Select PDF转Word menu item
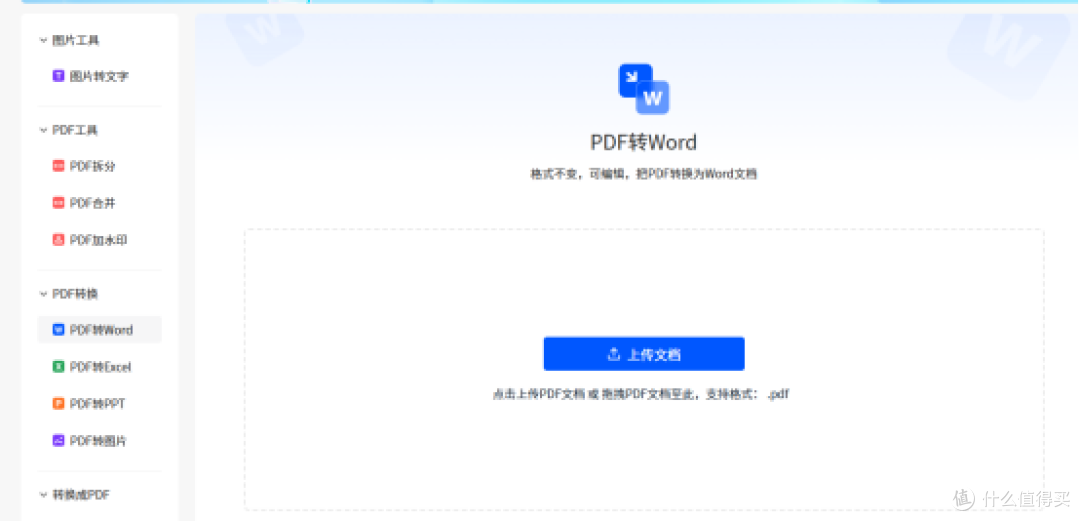Image resolution: width=1080 pixels, height=521 pixels. pos(100,330)
